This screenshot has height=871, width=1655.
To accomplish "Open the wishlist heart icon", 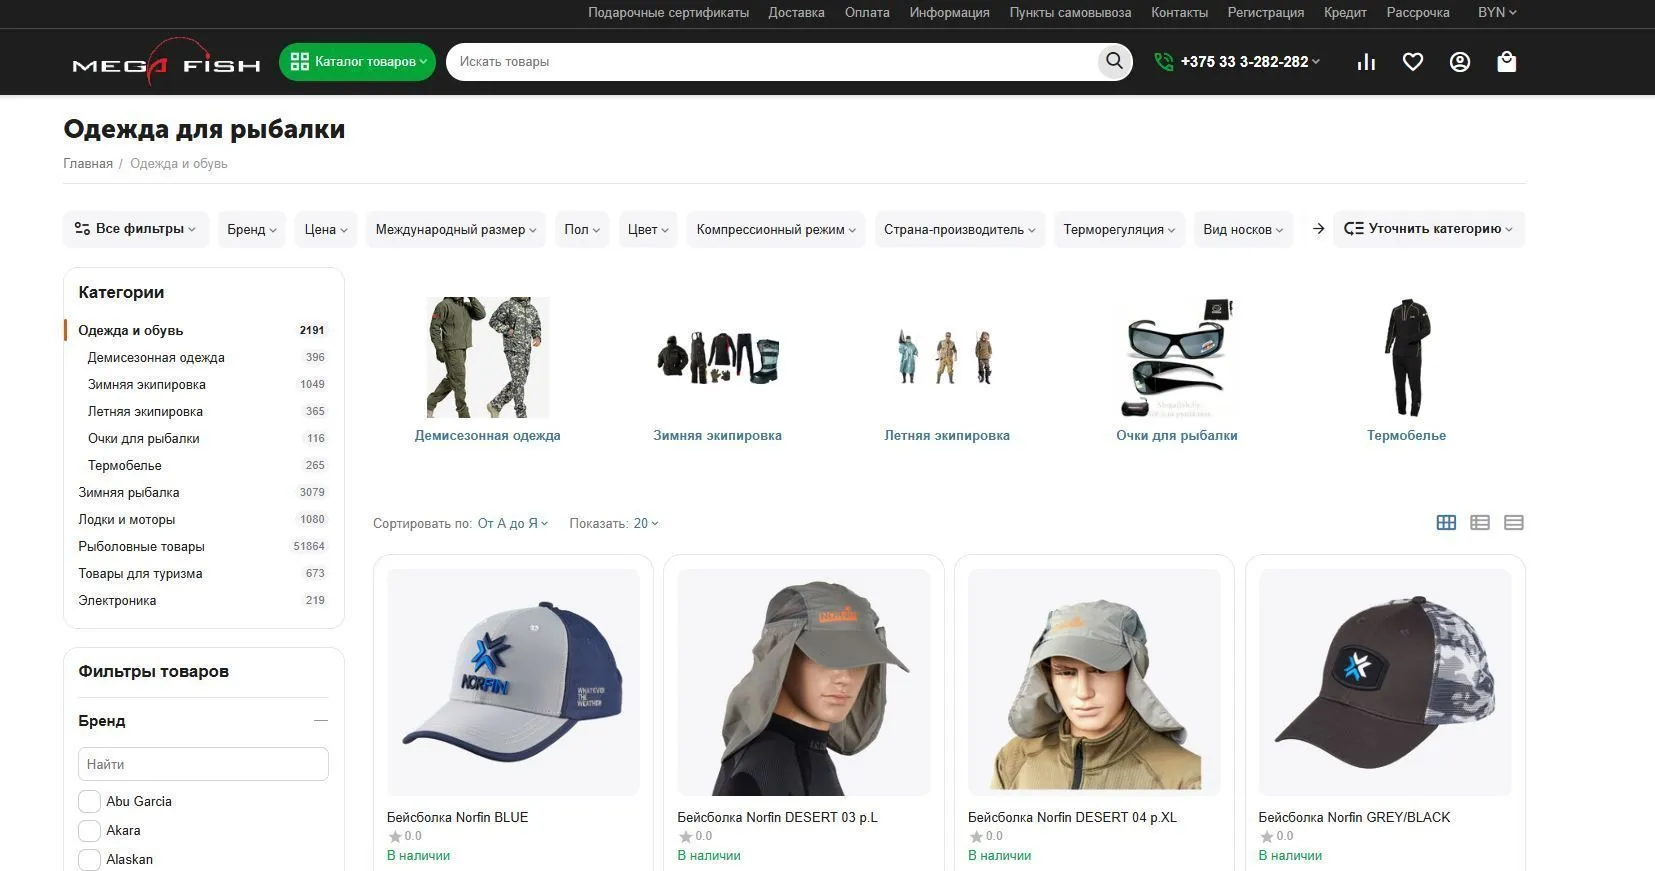I will tap(1412, 62).
